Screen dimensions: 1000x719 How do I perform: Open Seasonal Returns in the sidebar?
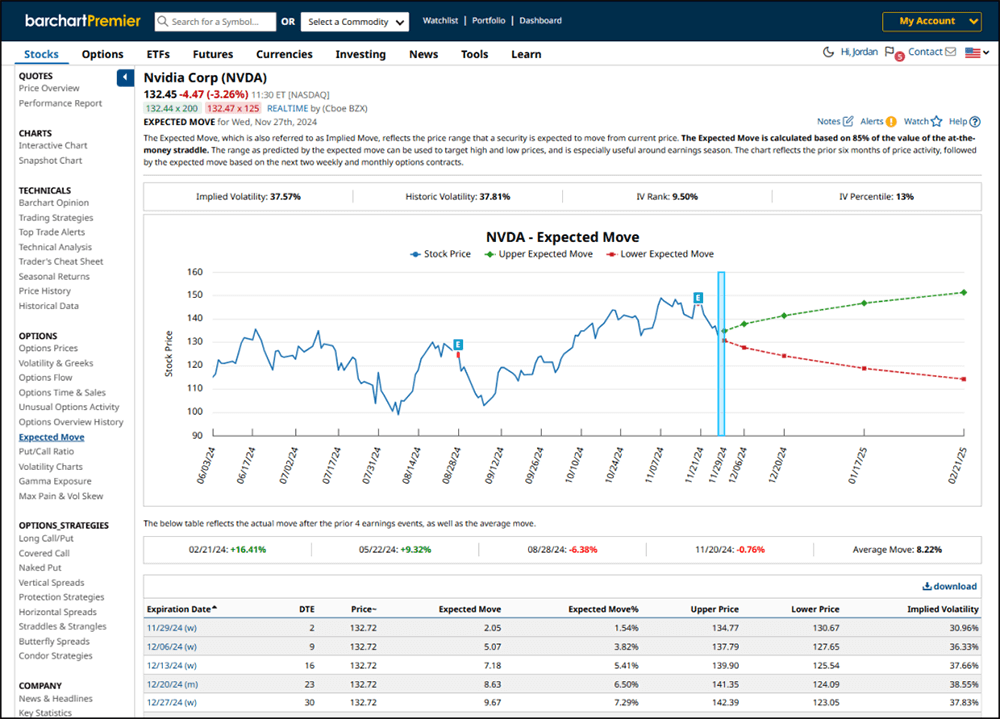click(54, 276)
